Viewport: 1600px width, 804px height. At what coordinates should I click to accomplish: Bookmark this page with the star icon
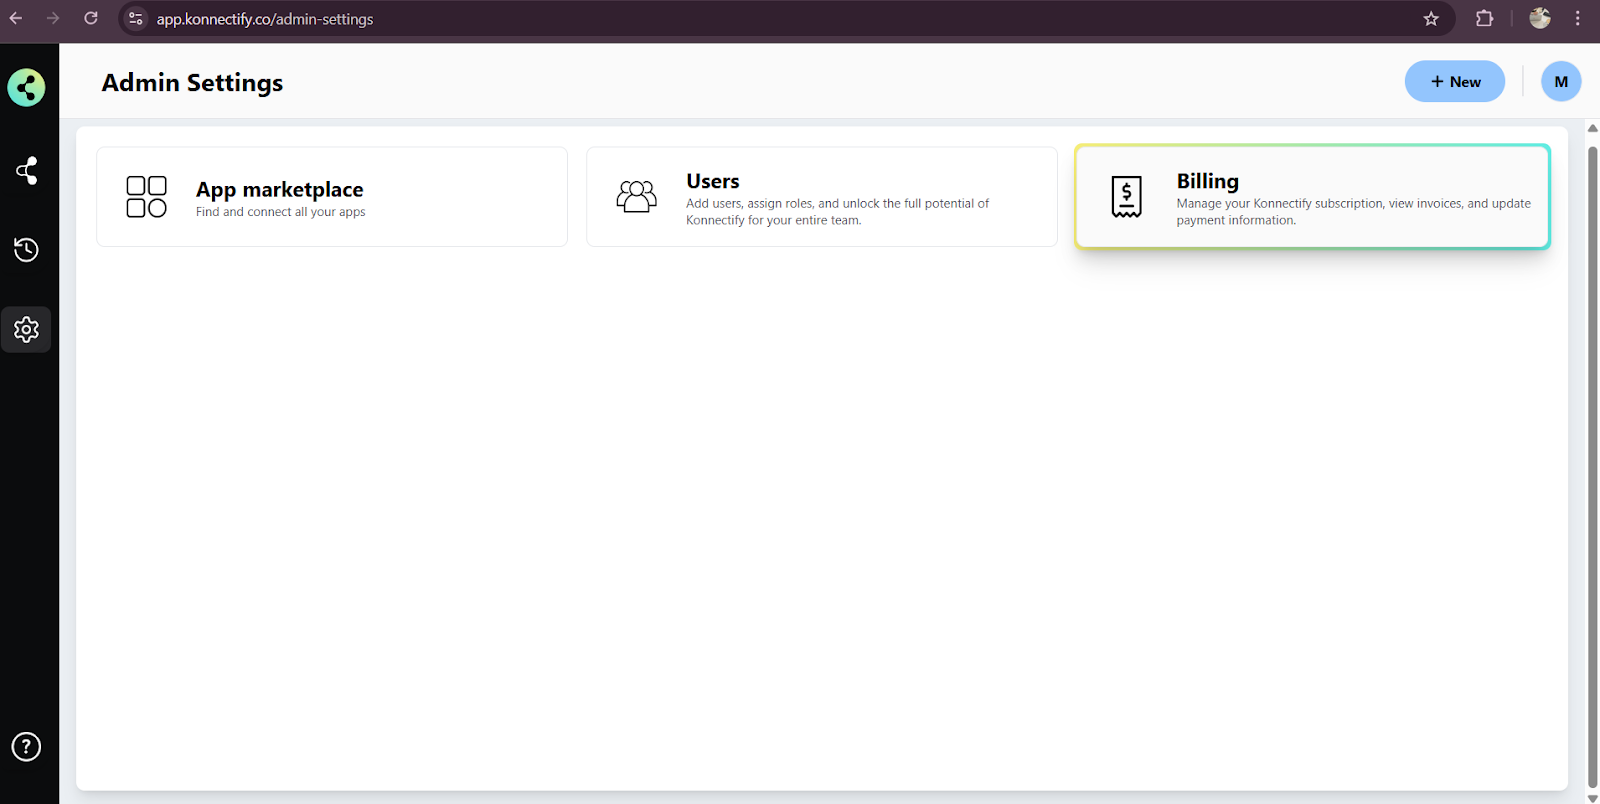[x=1431, y=18]
